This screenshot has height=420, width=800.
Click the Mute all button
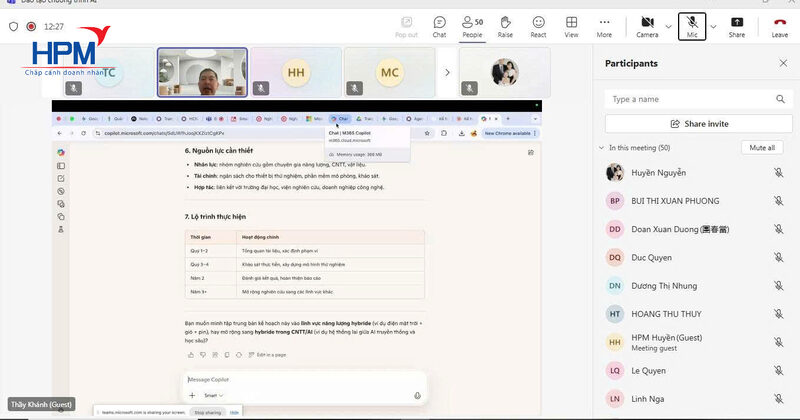coord(762,148)
